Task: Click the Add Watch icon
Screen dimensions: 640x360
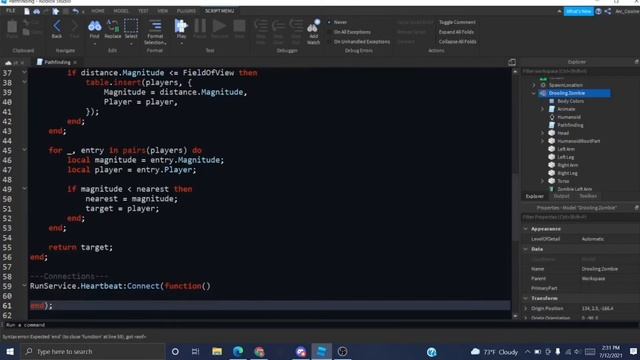Action: [313, 27]
